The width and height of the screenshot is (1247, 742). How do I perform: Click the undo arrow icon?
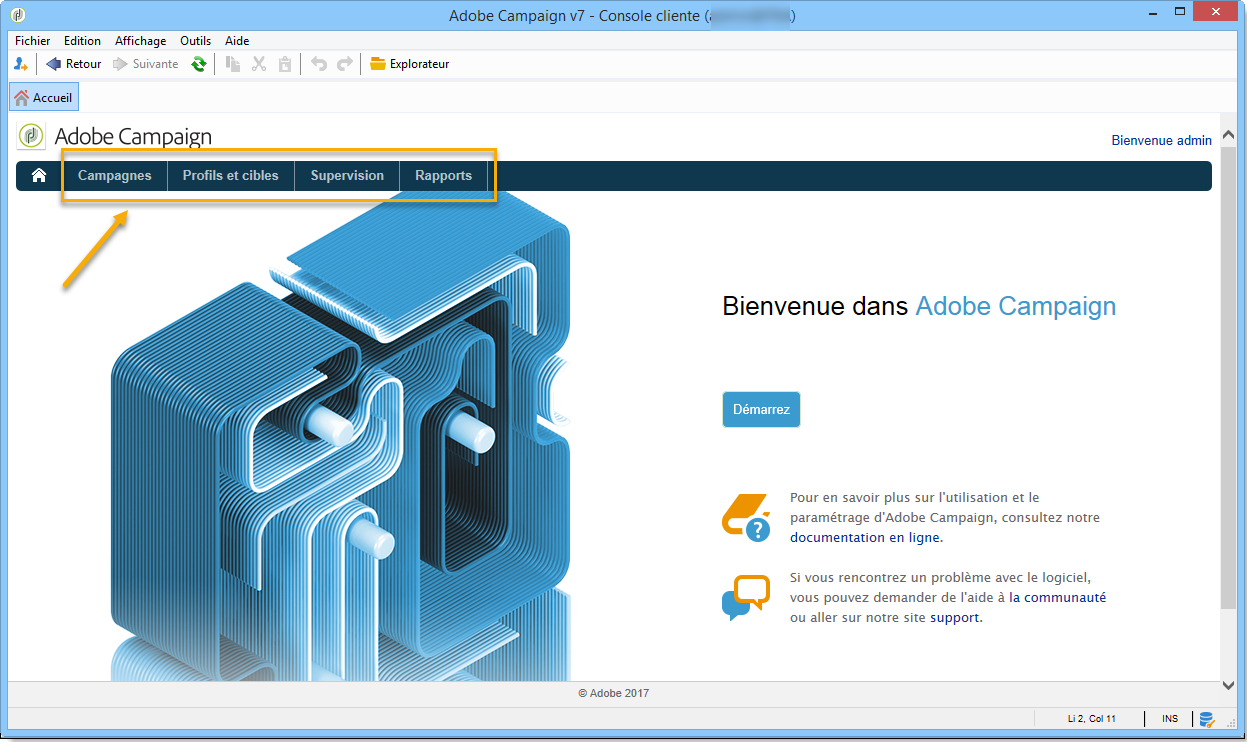click(319, 64)
